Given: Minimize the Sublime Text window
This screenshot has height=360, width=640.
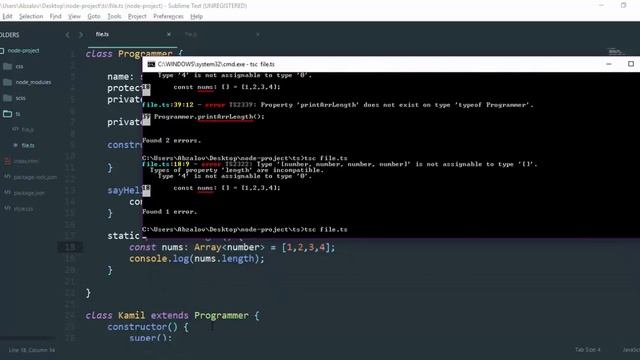Looking at the screenshot, I should click(x=601, y=5).
